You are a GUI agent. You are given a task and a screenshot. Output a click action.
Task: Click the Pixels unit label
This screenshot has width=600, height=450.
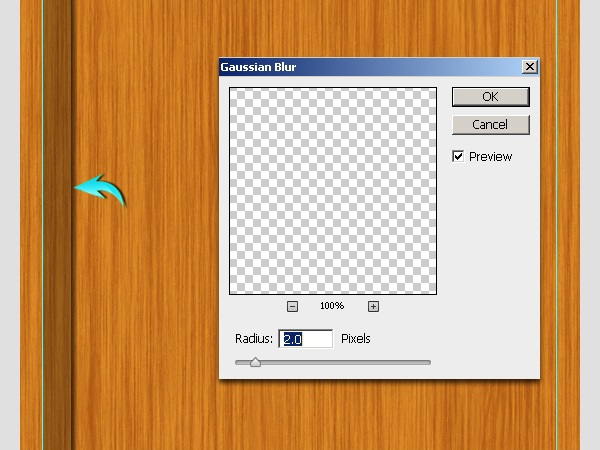tap(355, 339)
